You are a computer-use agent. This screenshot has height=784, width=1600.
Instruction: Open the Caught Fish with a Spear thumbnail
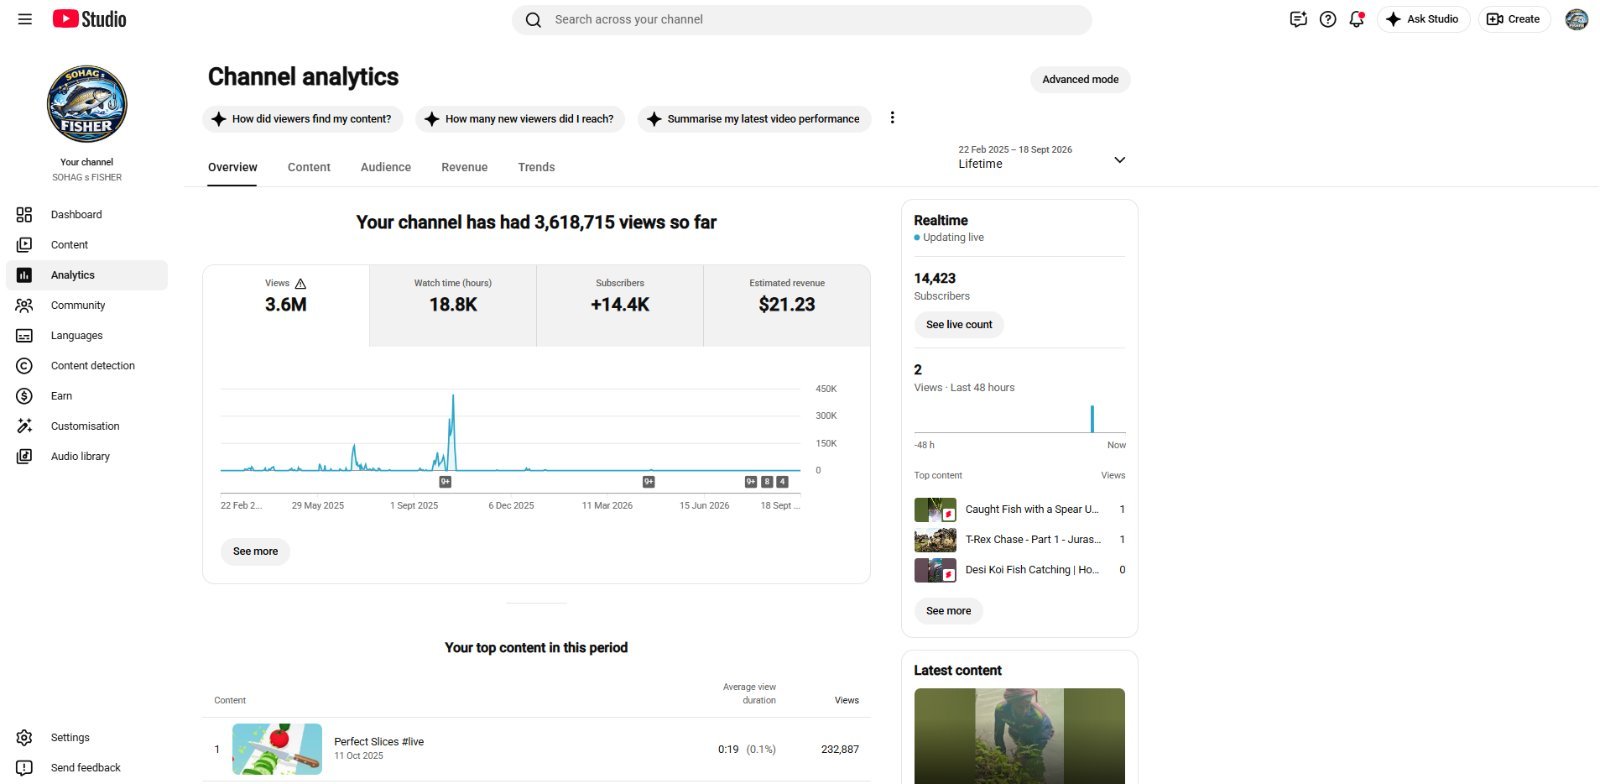[935, 510]
